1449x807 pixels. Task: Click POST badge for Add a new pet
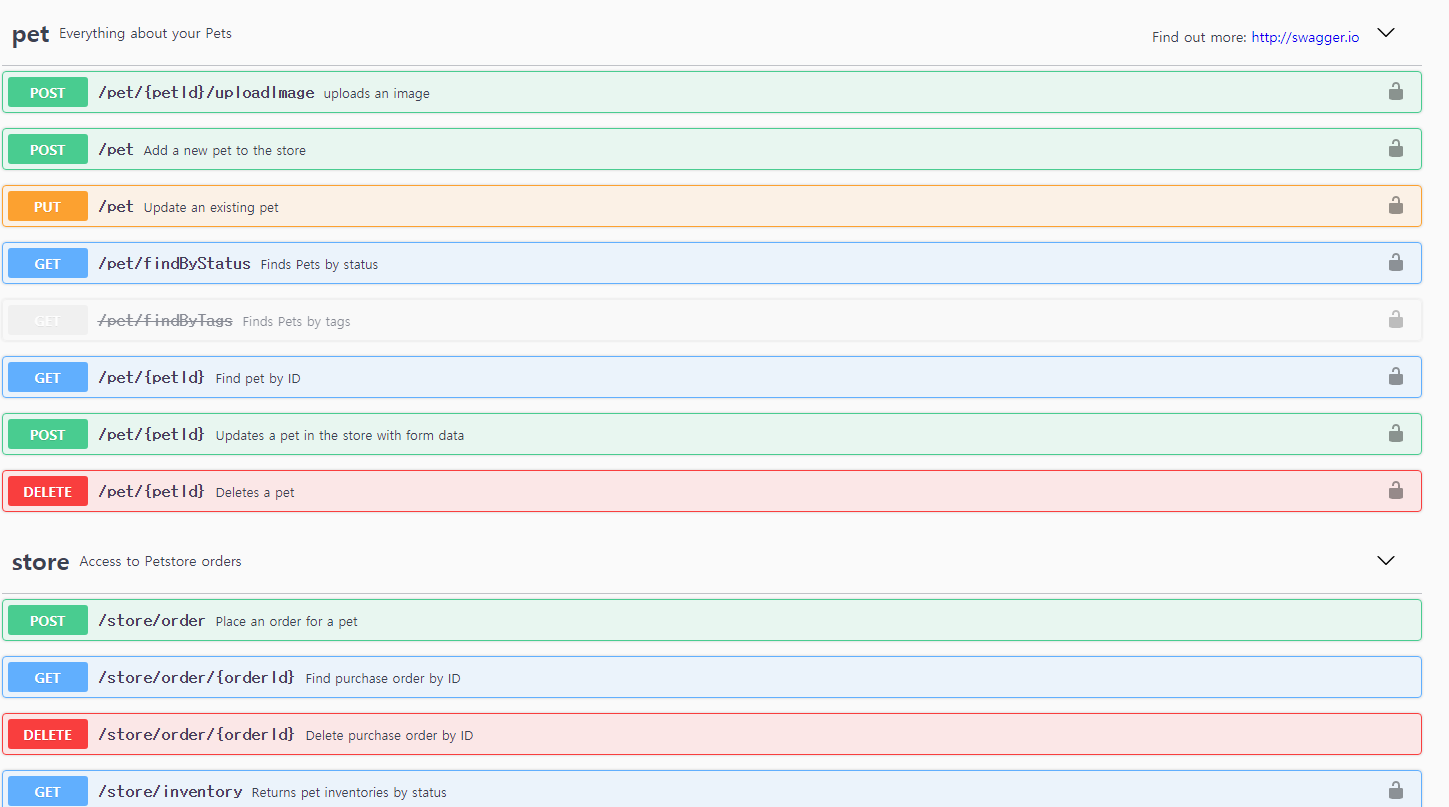(x=48, y=149)
